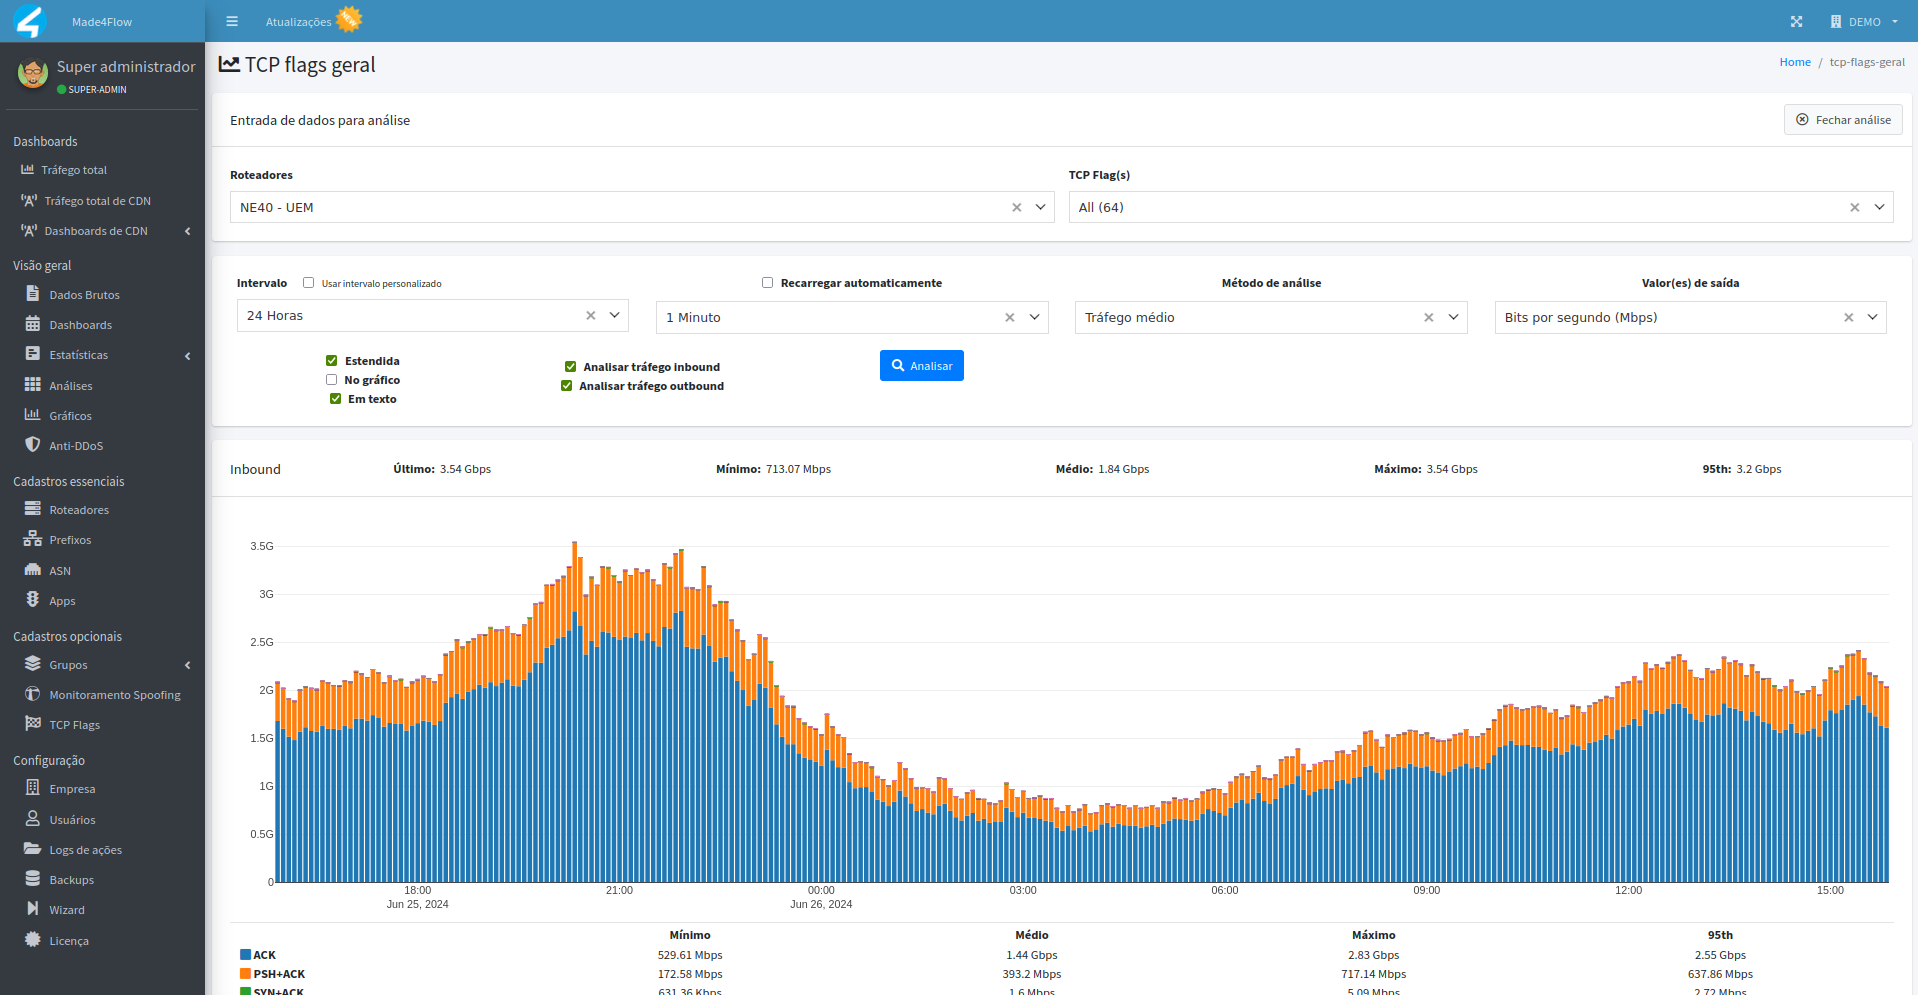
Task: Click the Usuários person icon
Action: tap(33, 819)
